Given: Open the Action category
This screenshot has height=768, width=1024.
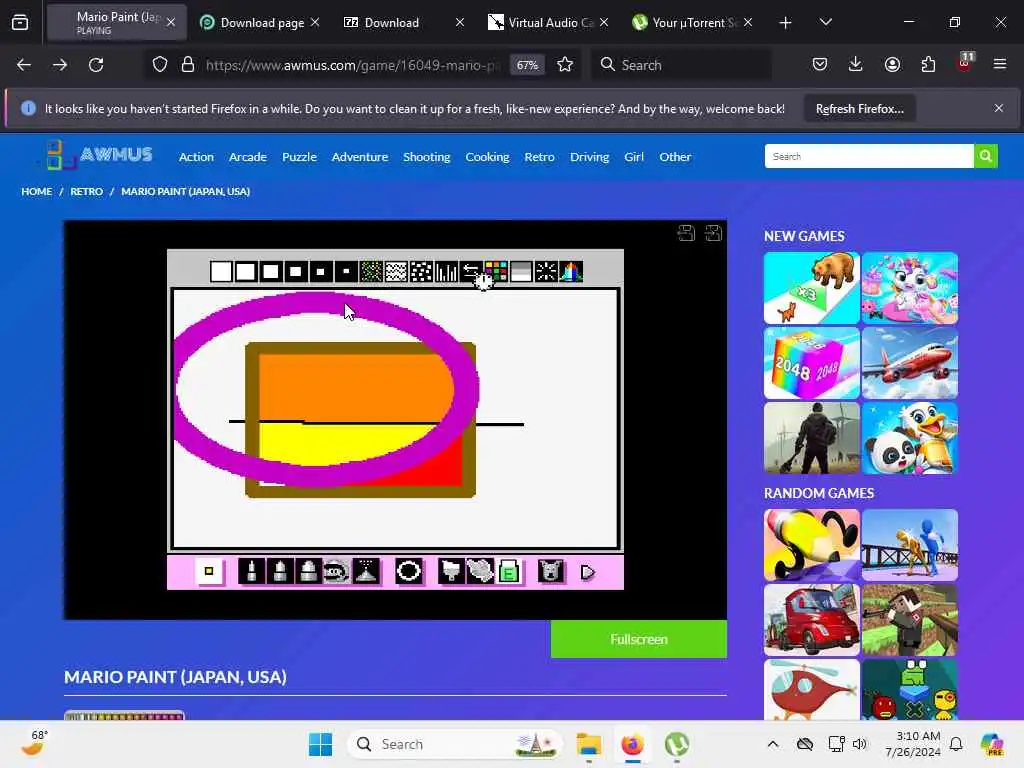Looking at the screenshot, I should point(196,157).
